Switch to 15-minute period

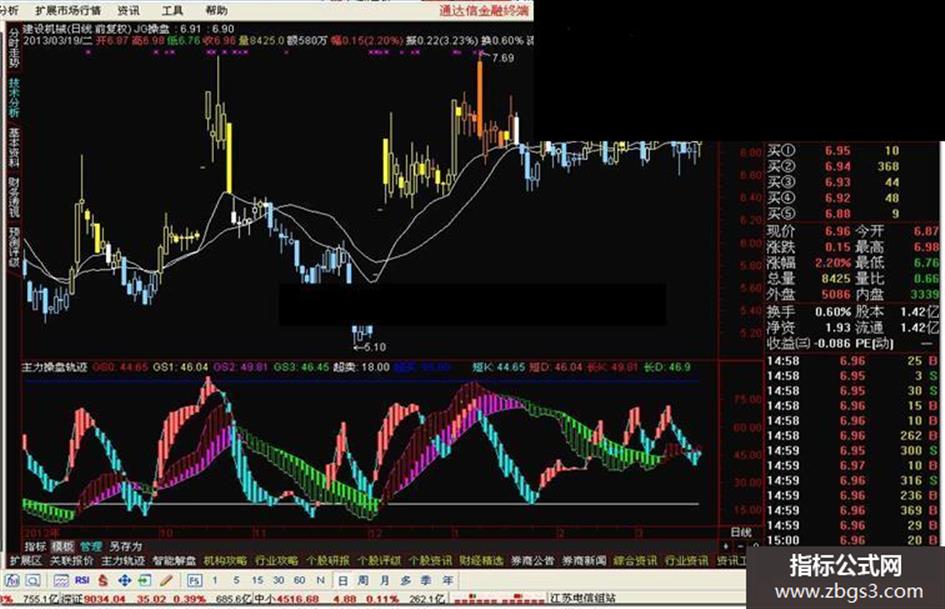257,580
